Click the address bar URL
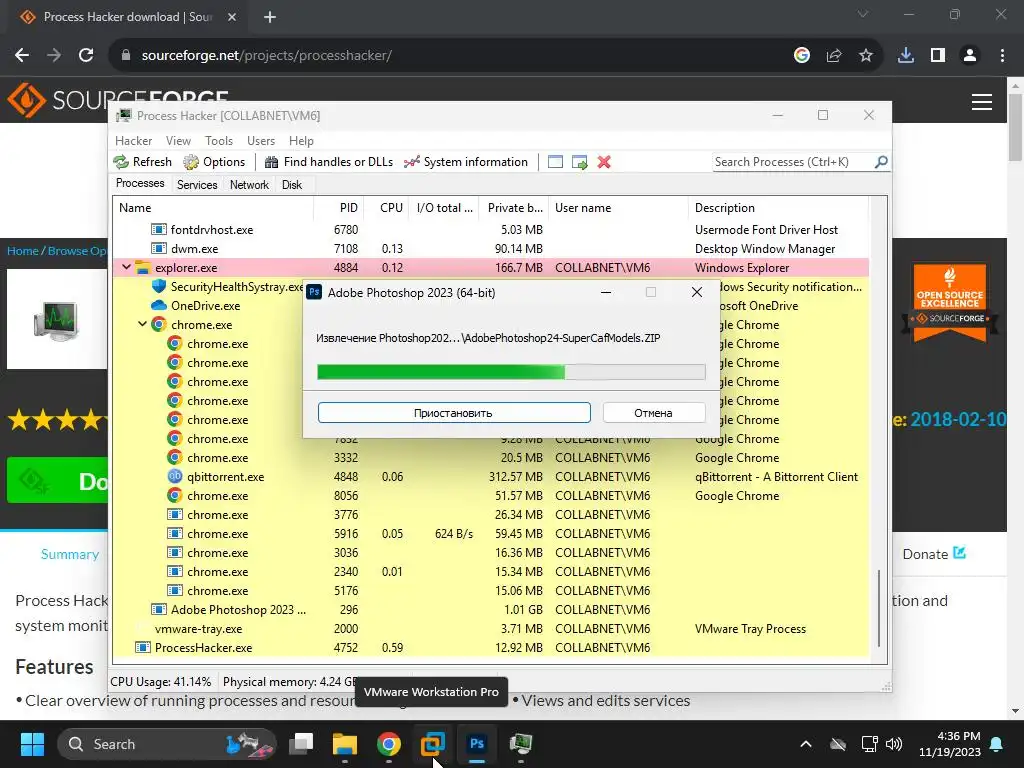 [x=266, y=56]
